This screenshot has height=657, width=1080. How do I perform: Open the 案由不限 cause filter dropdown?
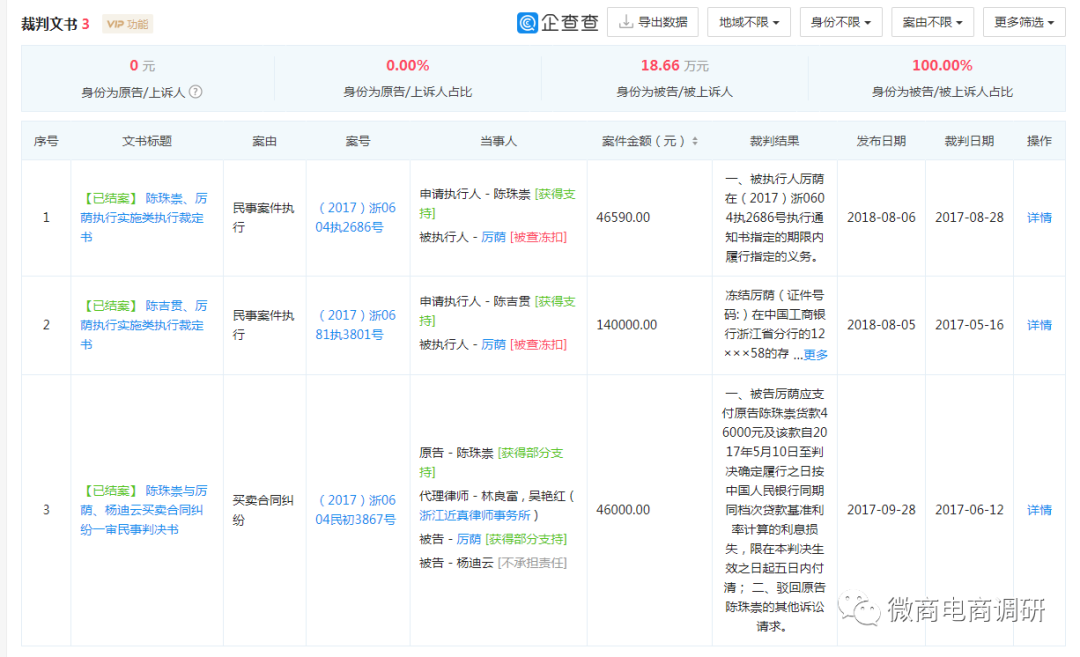pyautogui.click(x=932, y=21)
